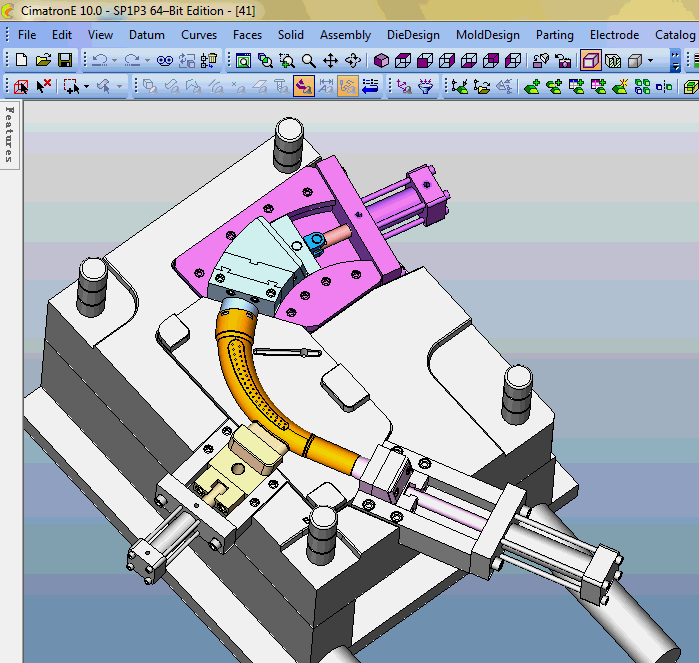
Task: Open the Electrode menu
Action: click(x=614, y=35)
